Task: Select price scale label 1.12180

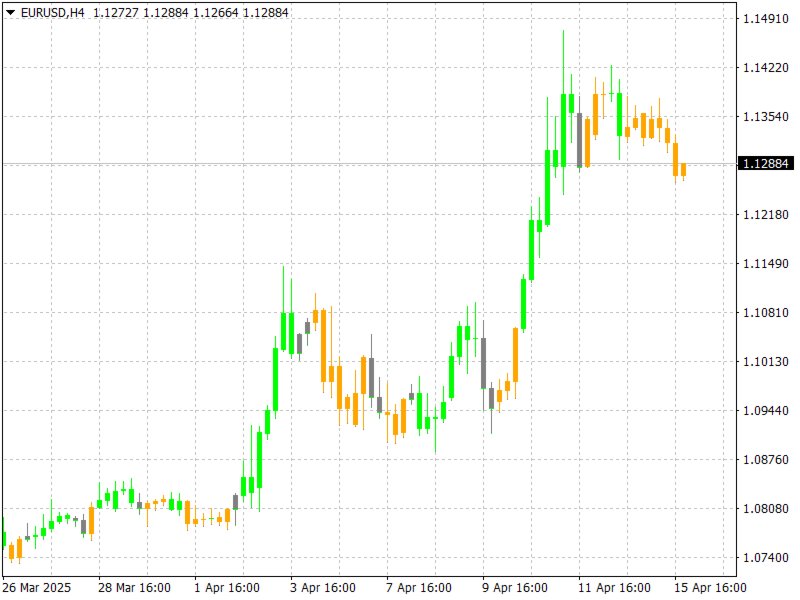Action: pos(766,215)
